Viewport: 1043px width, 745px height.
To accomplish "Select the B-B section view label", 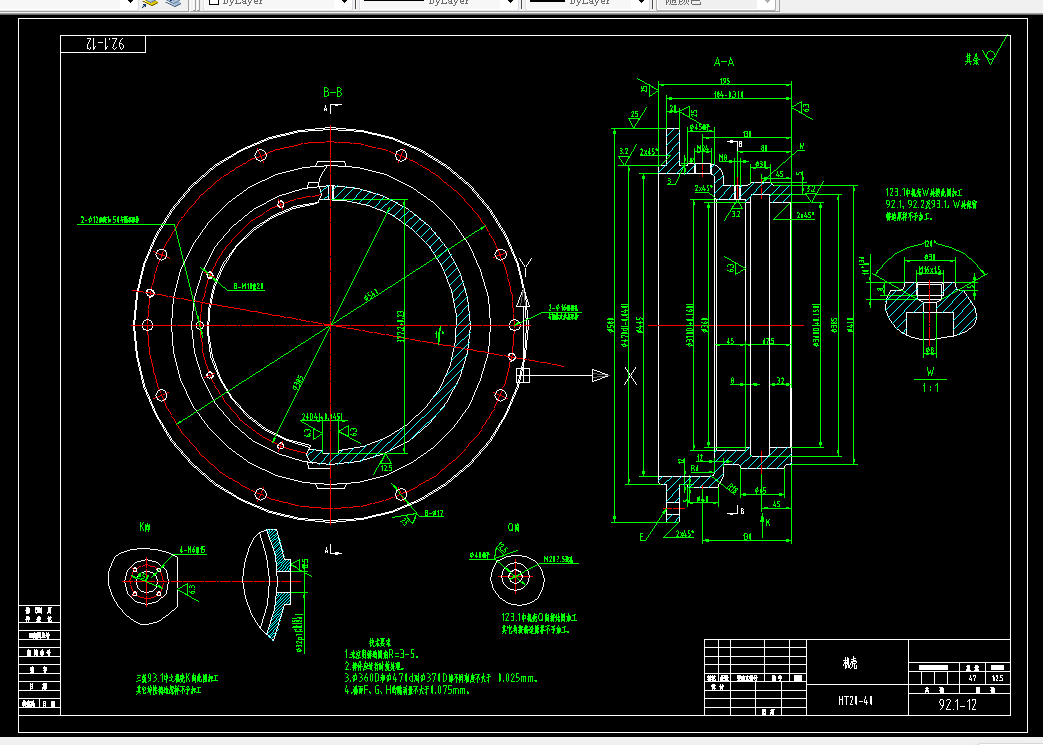I will click(x=333, y=92).
